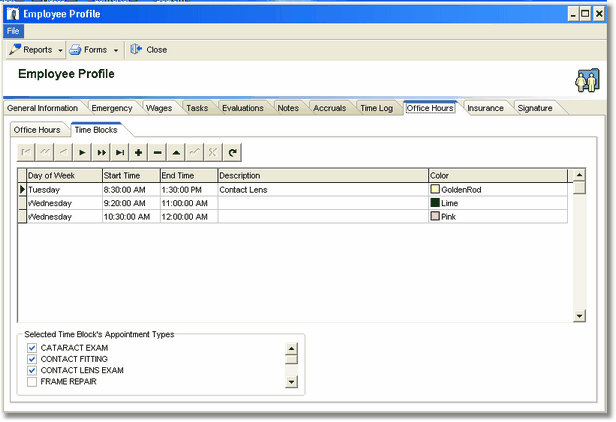Click the 11:00:00 AM end time cell
616x422 pixels.
point(189,203)
